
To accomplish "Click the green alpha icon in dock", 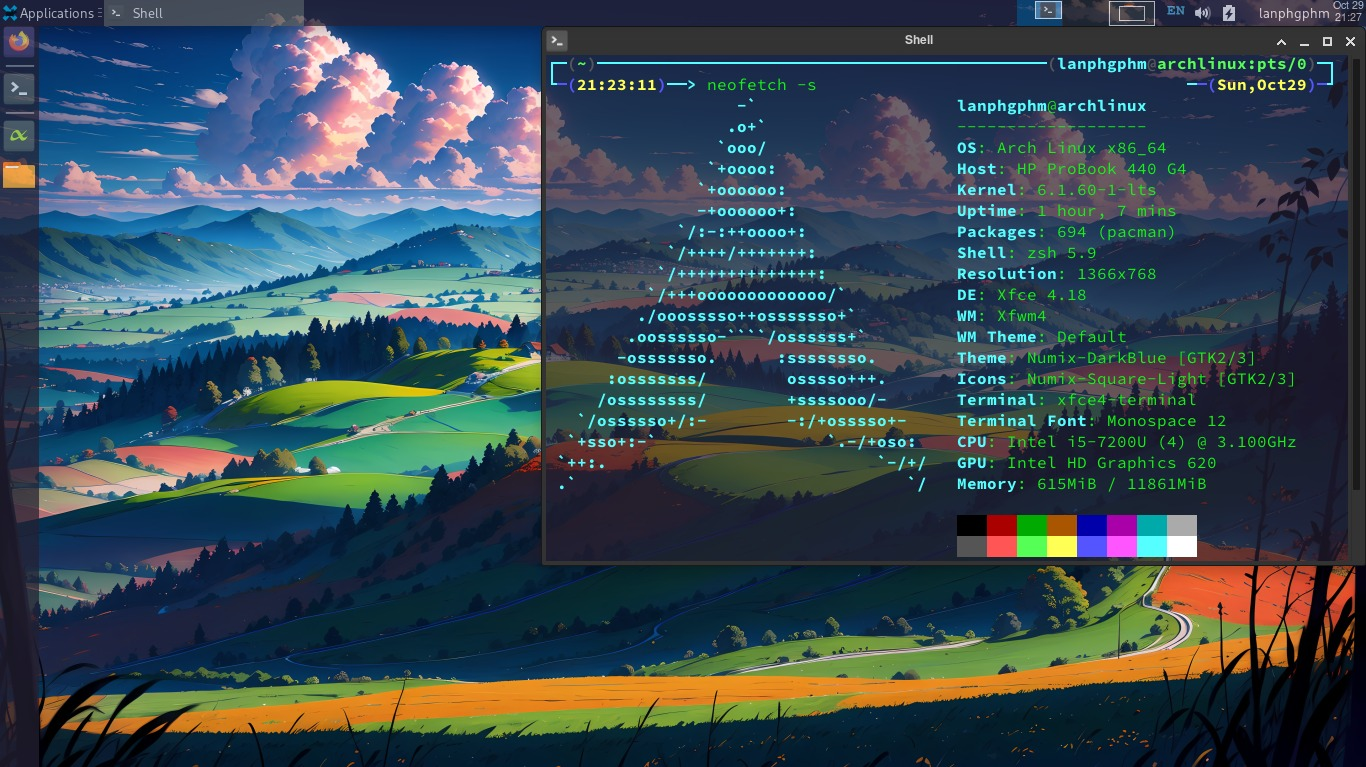I will click(x=19, y=134).
